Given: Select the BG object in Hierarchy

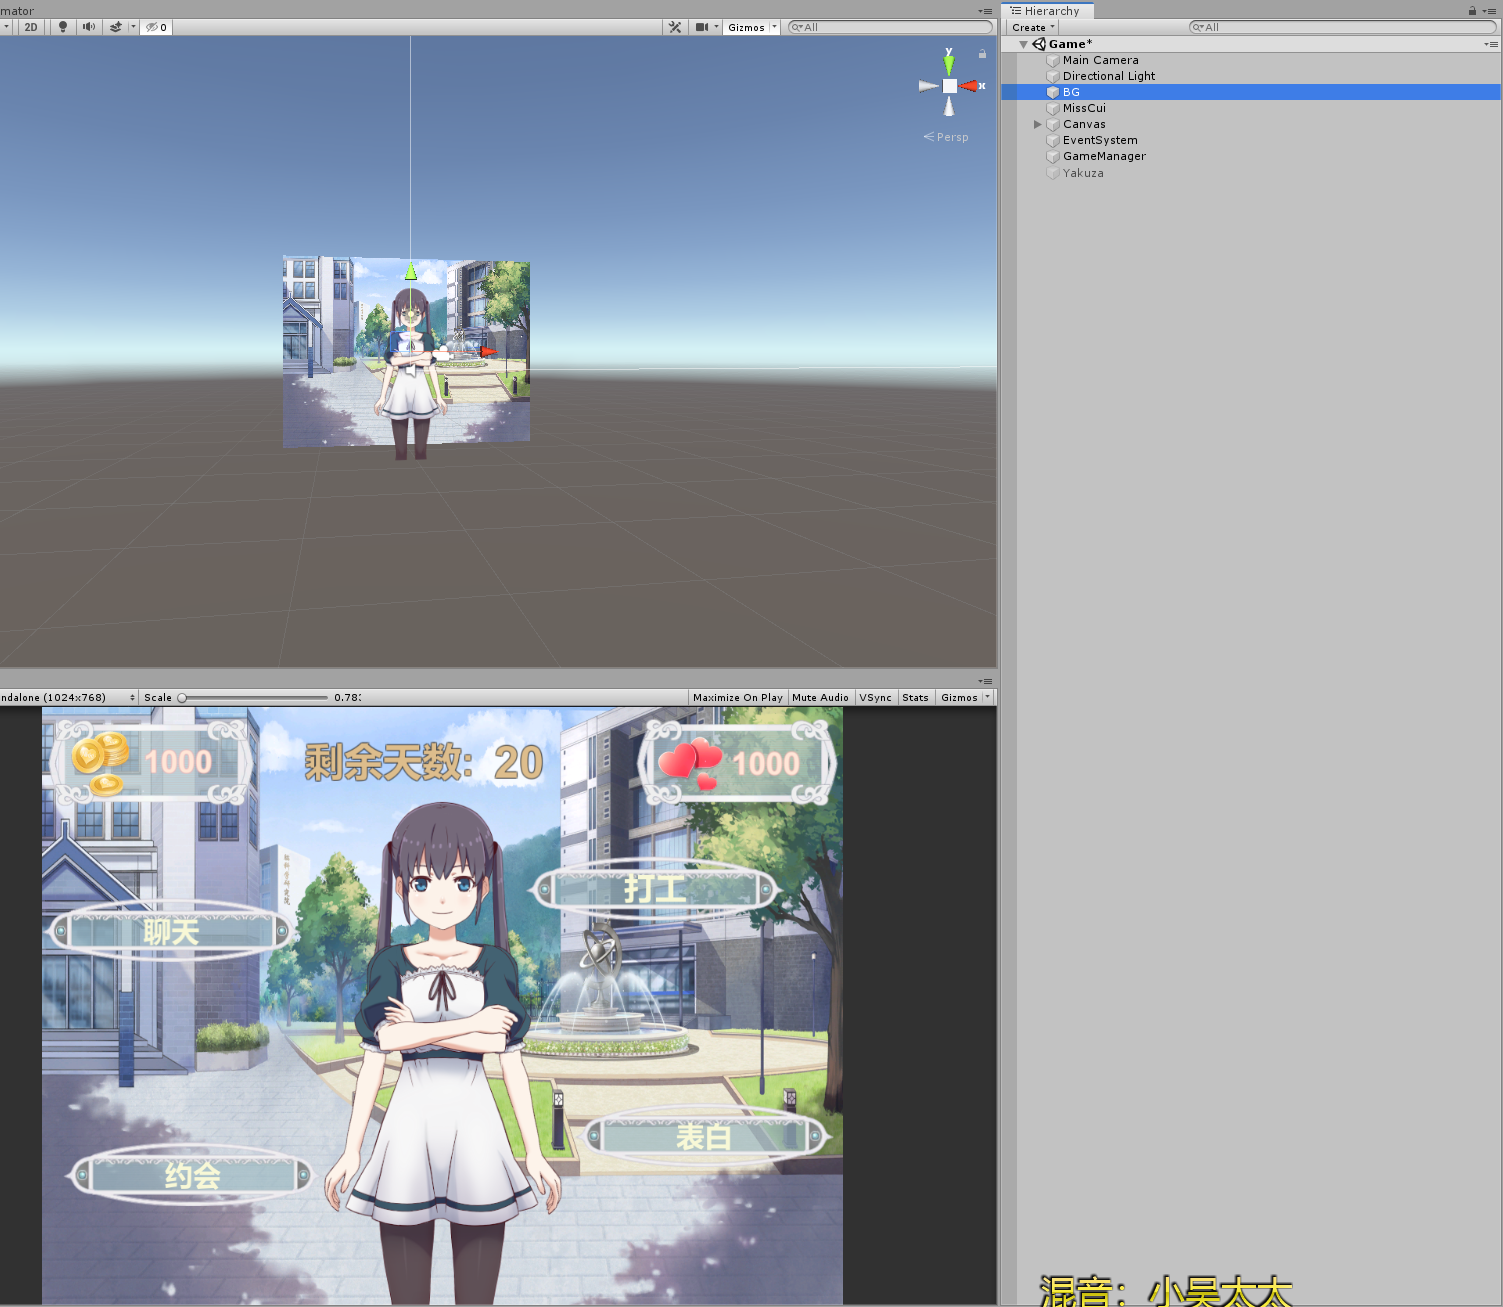Looking at the screenshot, I should pos(1251,92).
